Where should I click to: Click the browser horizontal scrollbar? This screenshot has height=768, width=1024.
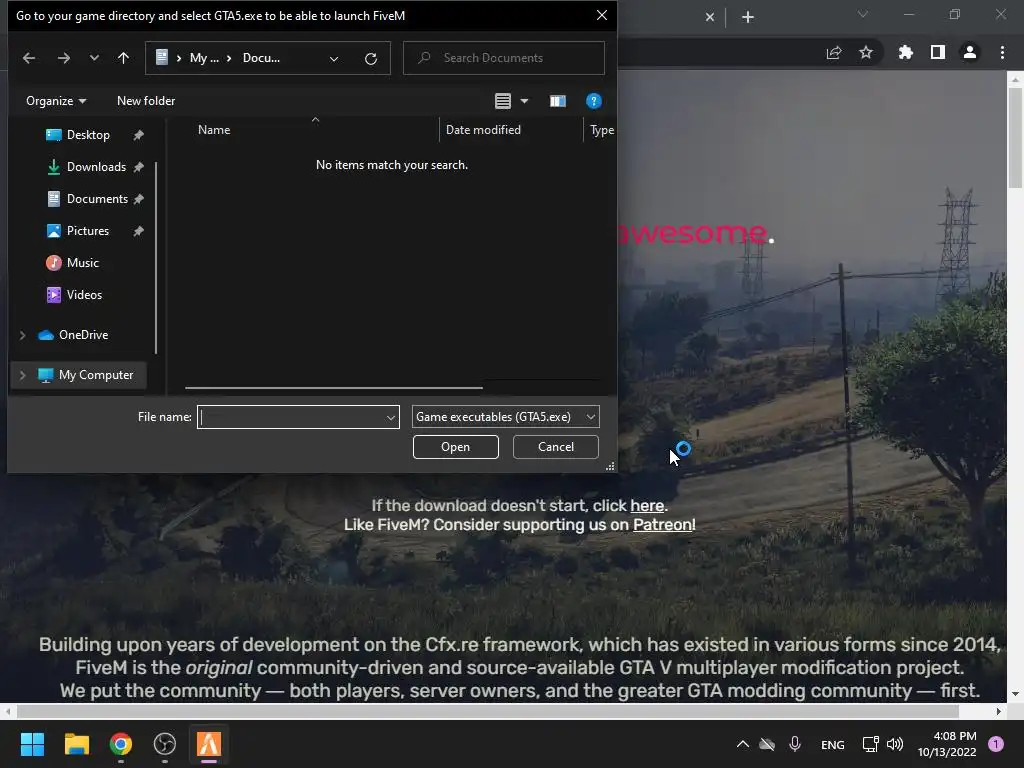click(x=487, y=711)
